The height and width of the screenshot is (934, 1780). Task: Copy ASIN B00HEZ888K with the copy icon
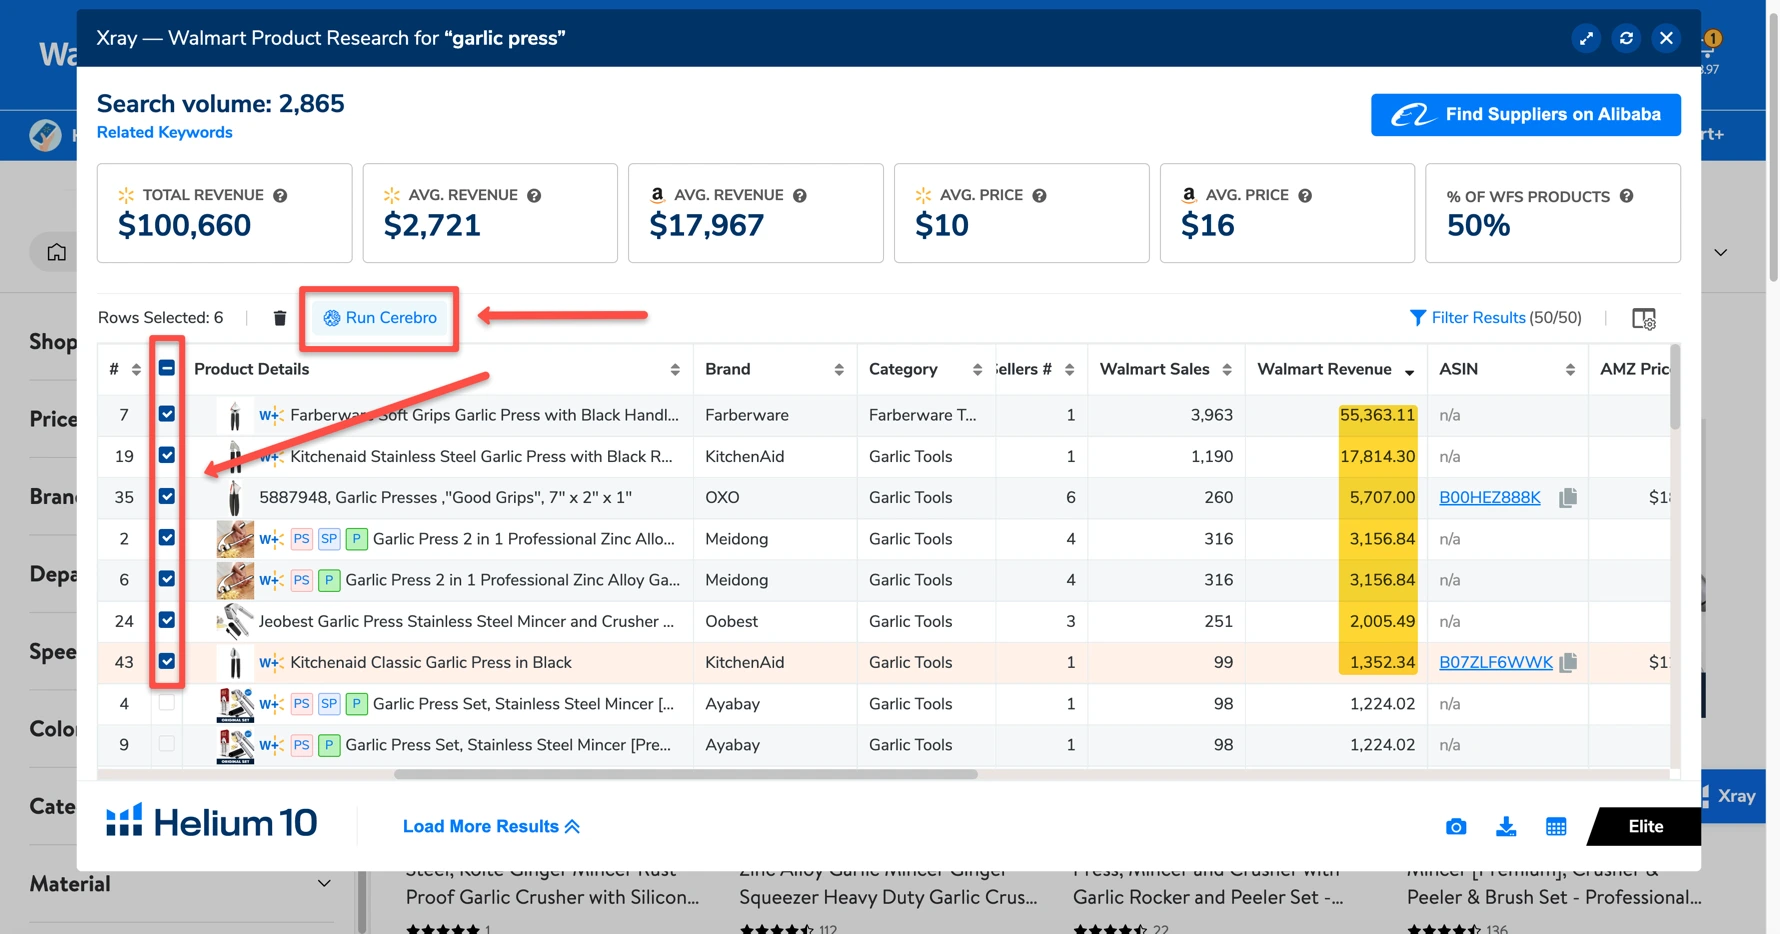[x=1567, y=497]
